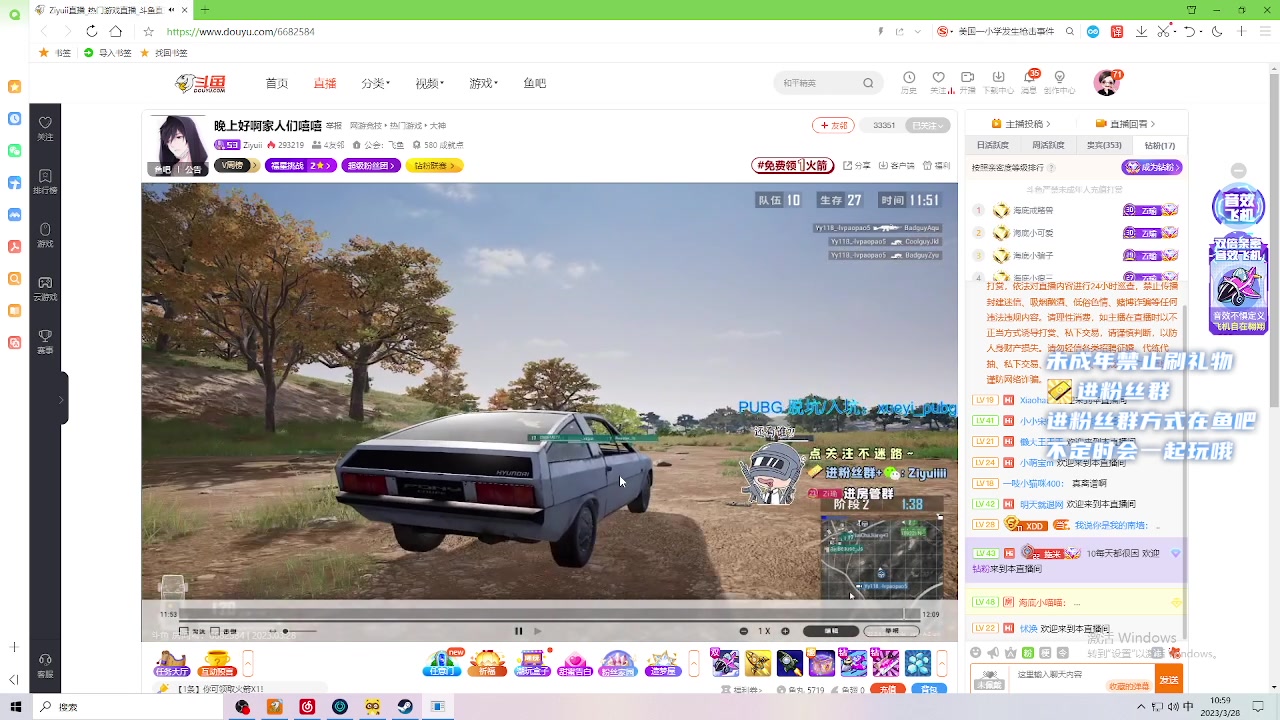Click the site search input field
The width and height of the screenshot is (1280, 720).
point(818,83)
